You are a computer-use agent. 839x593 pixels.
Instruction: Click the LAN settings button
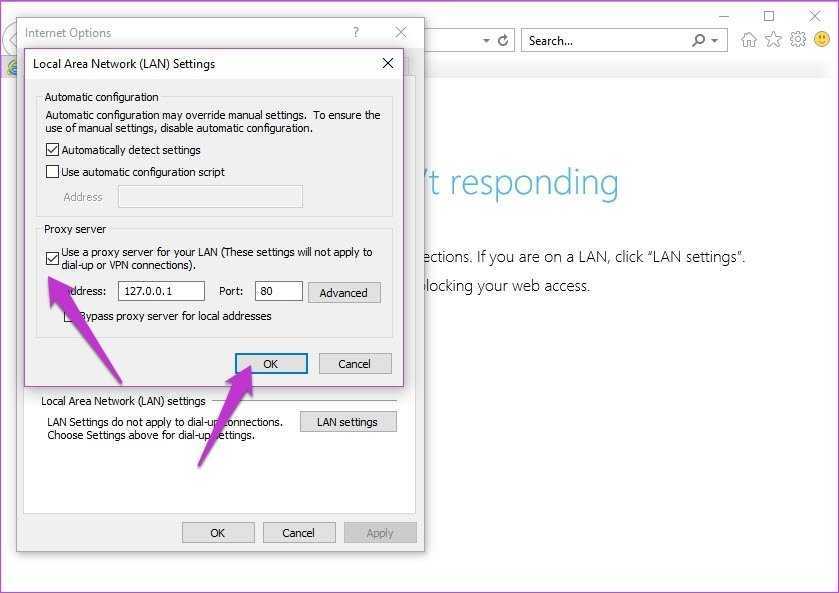tap(348, 422)
